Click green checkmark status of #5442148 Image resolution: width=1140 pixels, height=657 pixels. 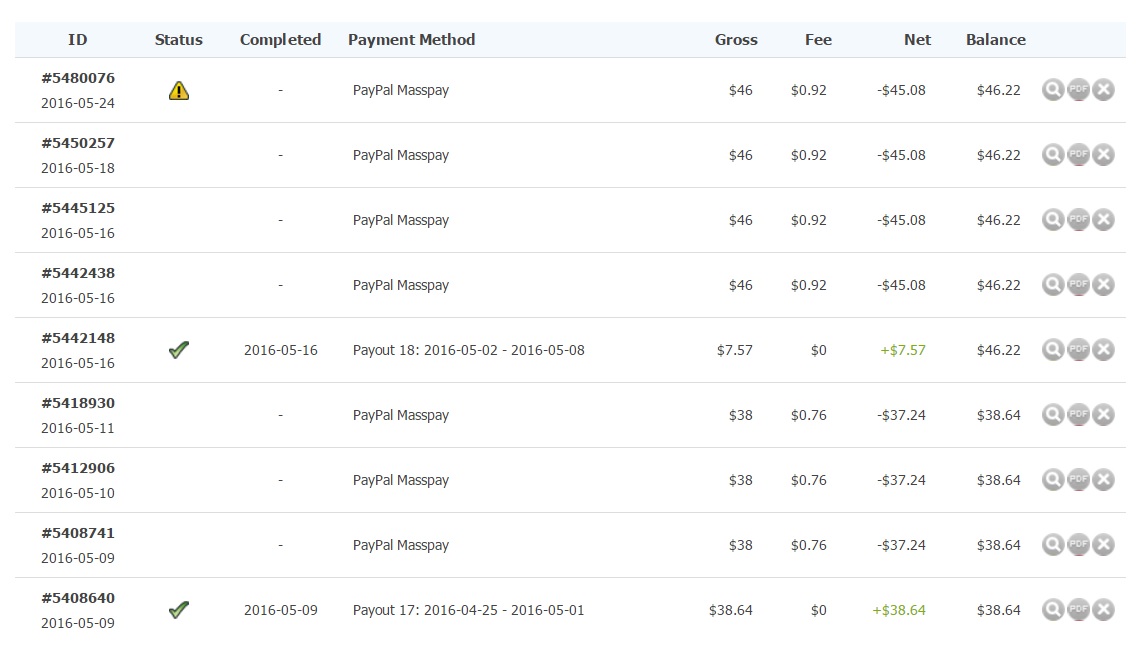[x=179, y=350]
